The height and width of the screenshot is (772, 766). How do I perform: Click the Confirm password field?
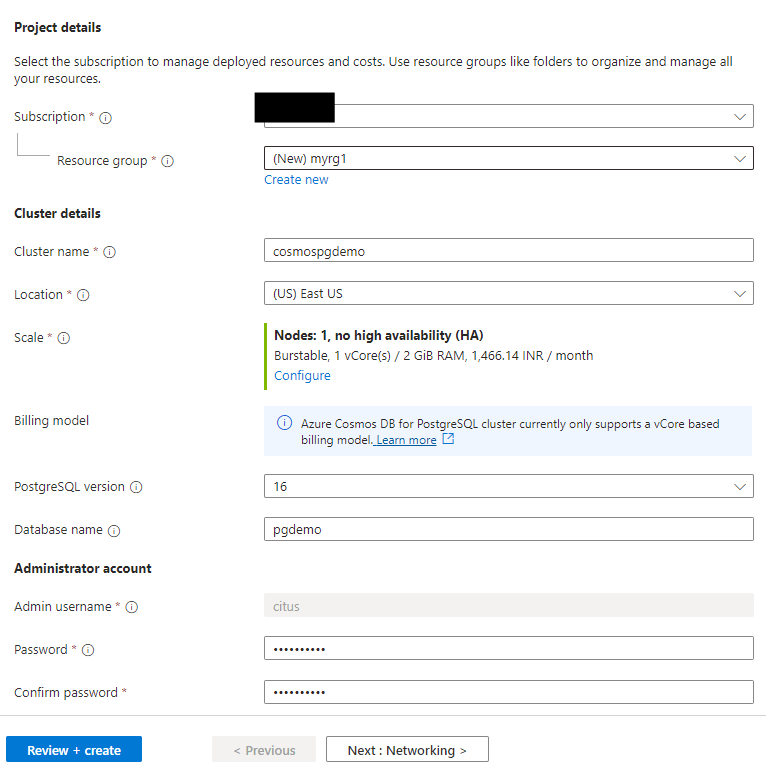coord(508,692)
